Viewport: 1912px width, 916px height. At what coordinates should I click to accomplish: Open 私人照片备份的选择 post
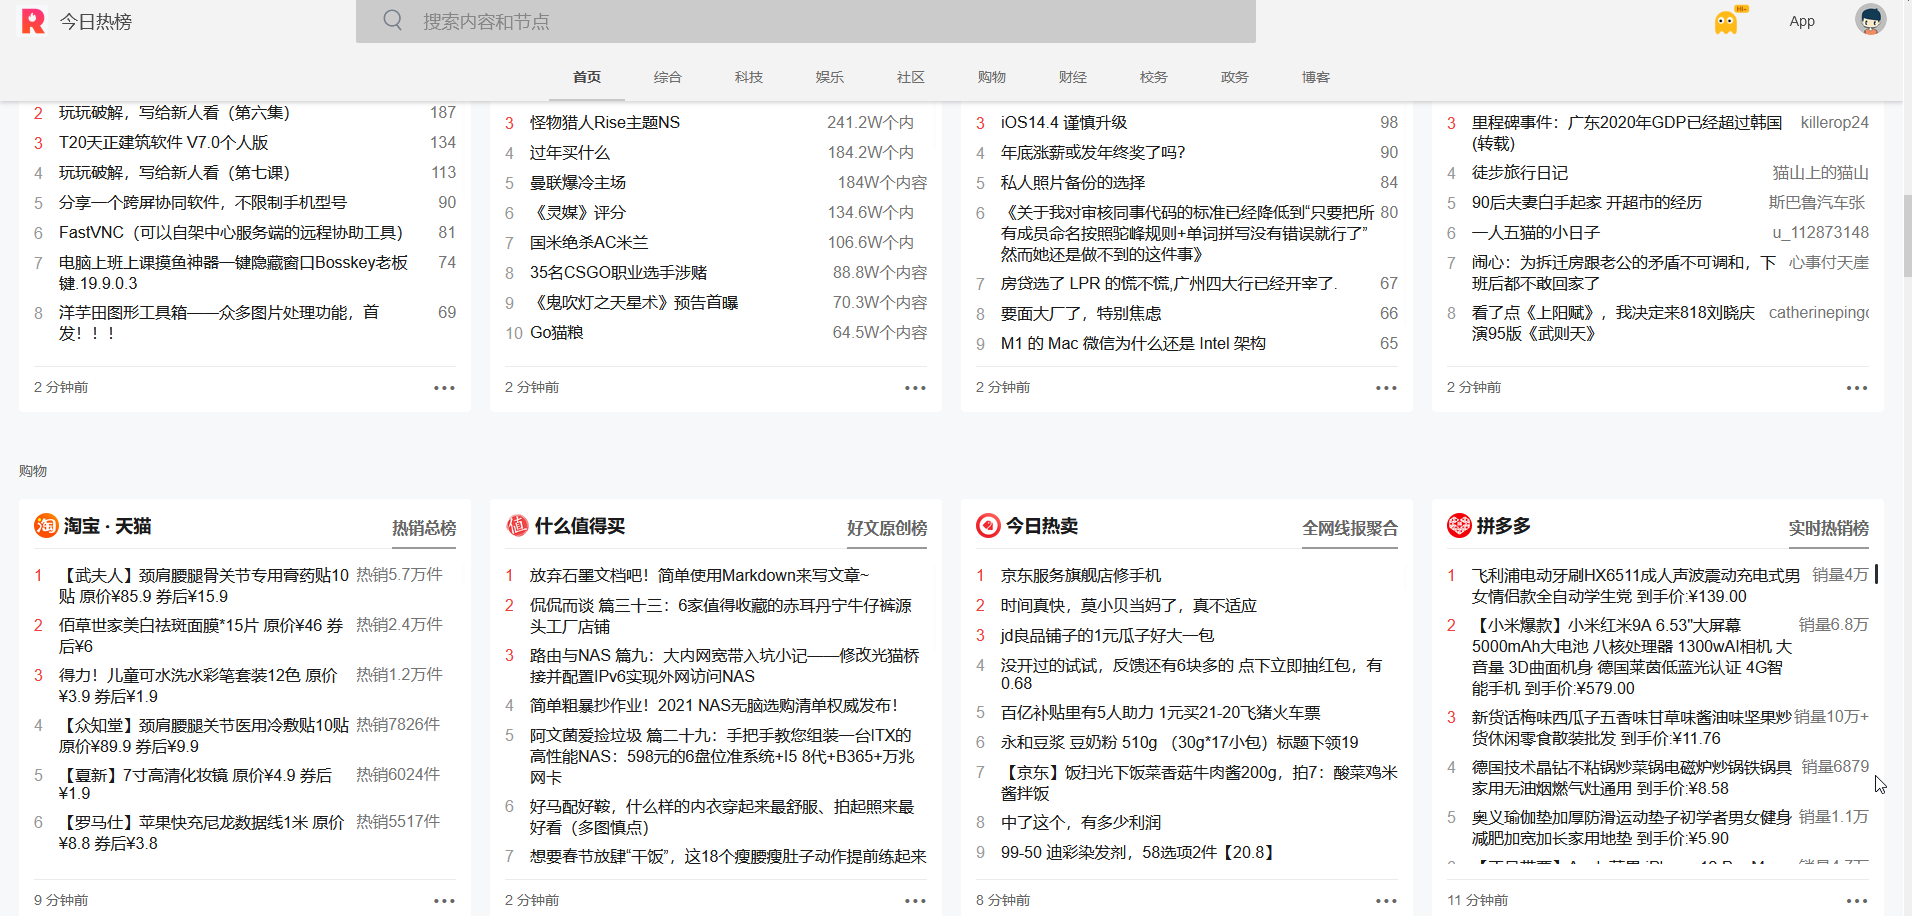tap(1073, 183)
